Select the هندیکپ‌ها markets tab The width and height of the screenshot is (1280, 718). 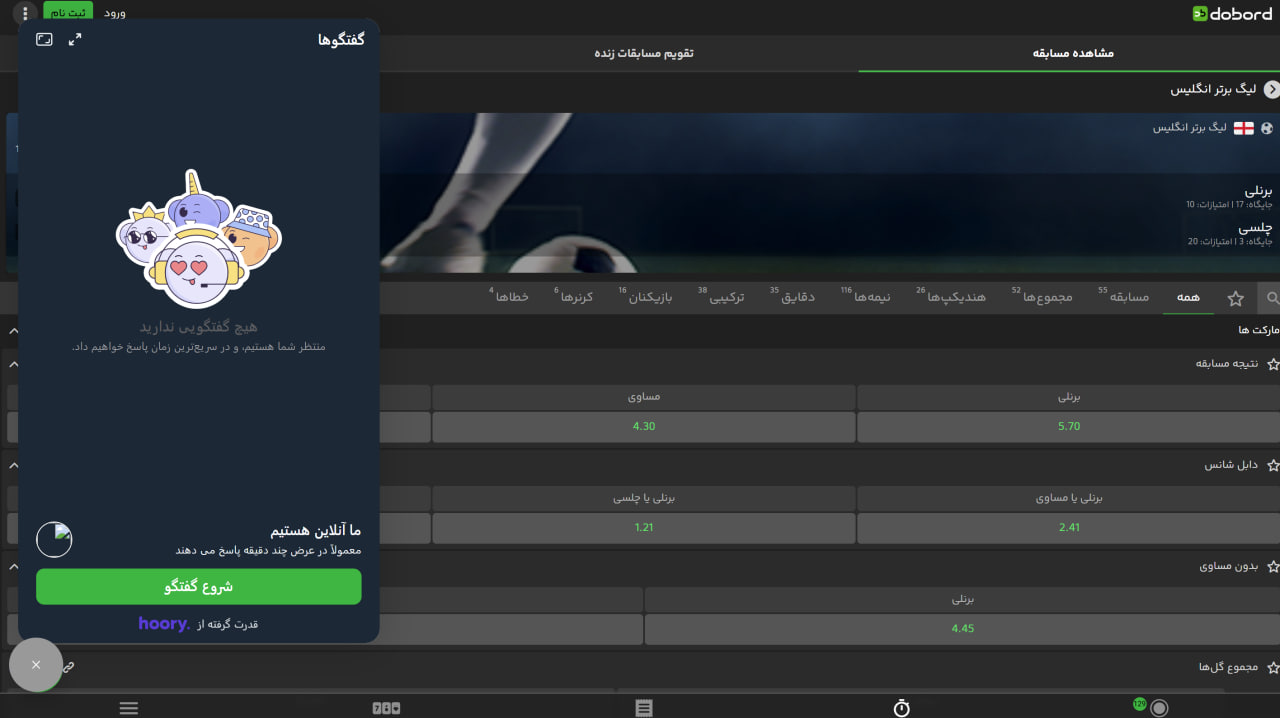coord(955,298)
